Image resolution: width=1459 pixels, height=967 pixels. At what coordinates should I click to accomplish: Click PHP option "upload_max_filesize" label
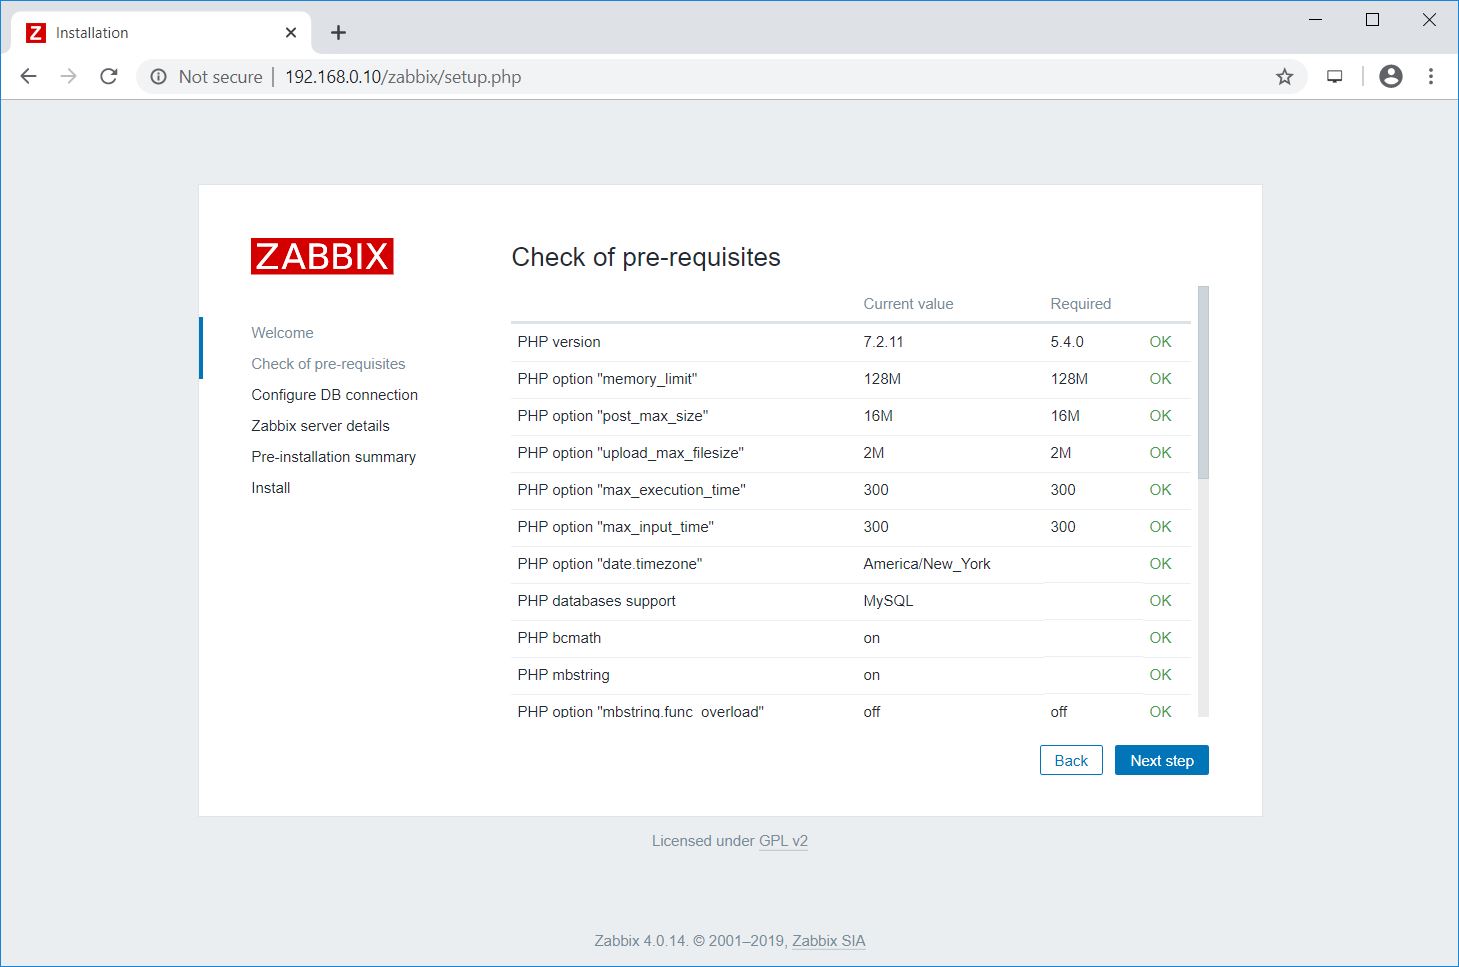630,453
